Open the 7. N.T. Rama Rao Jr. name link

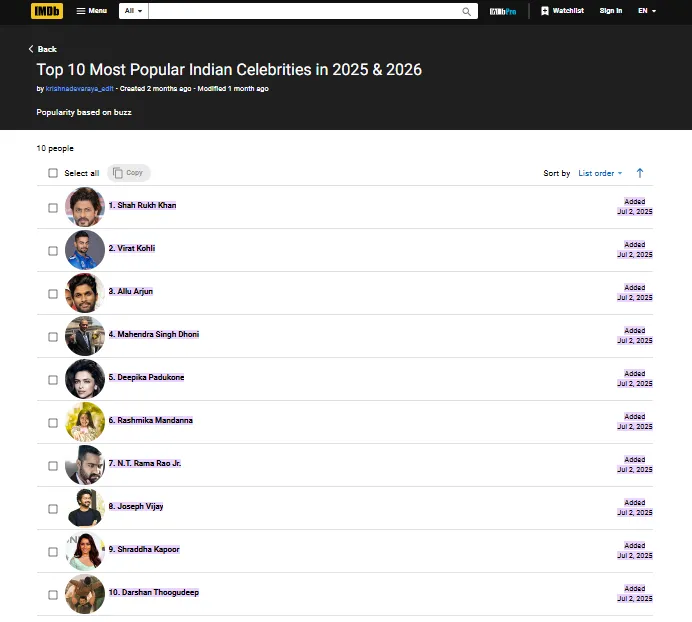145,464
